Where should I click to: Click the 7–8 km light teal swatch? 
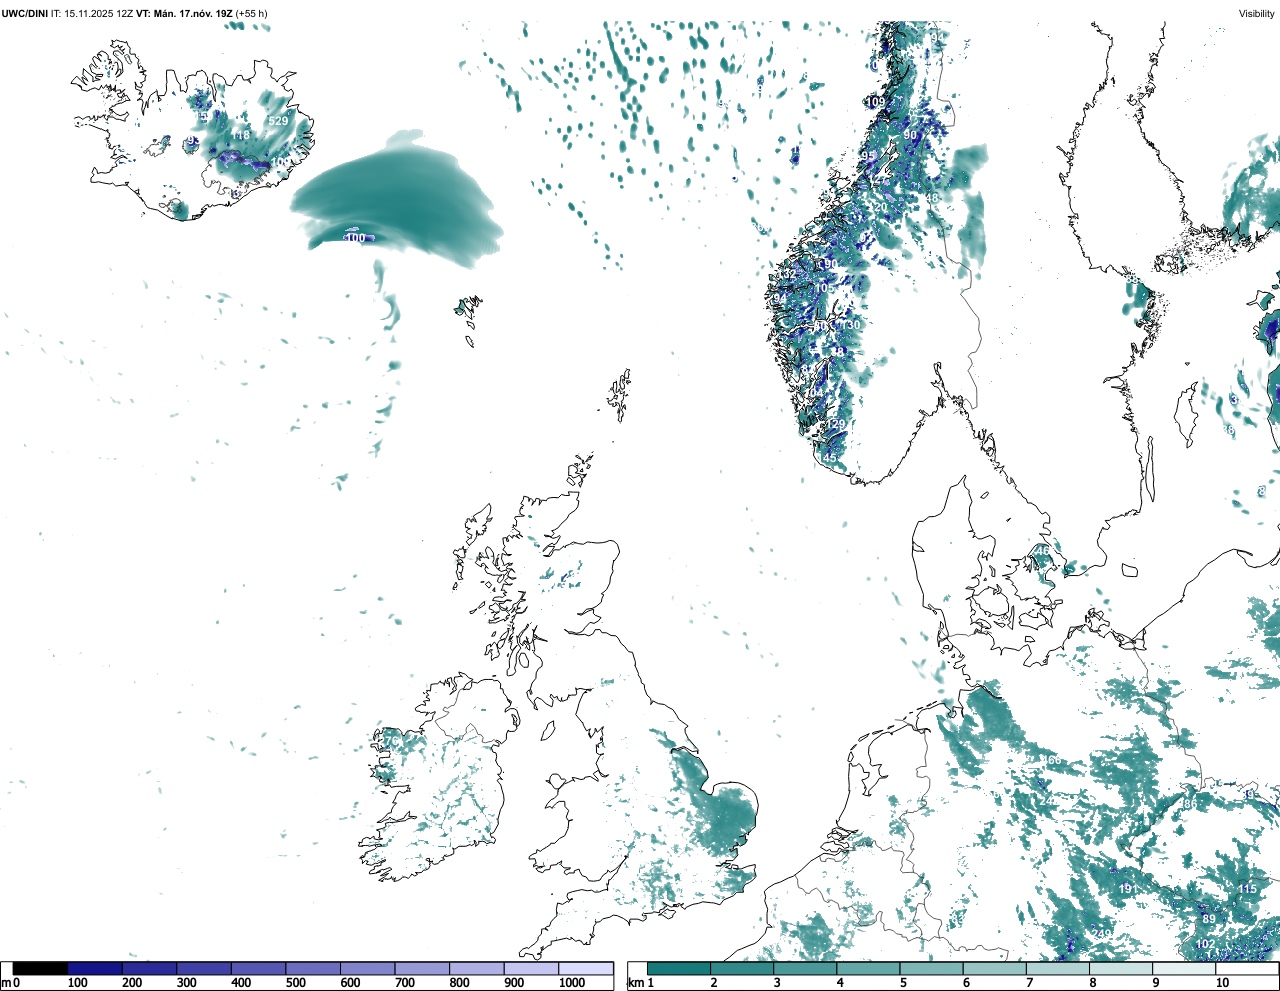1057,968
